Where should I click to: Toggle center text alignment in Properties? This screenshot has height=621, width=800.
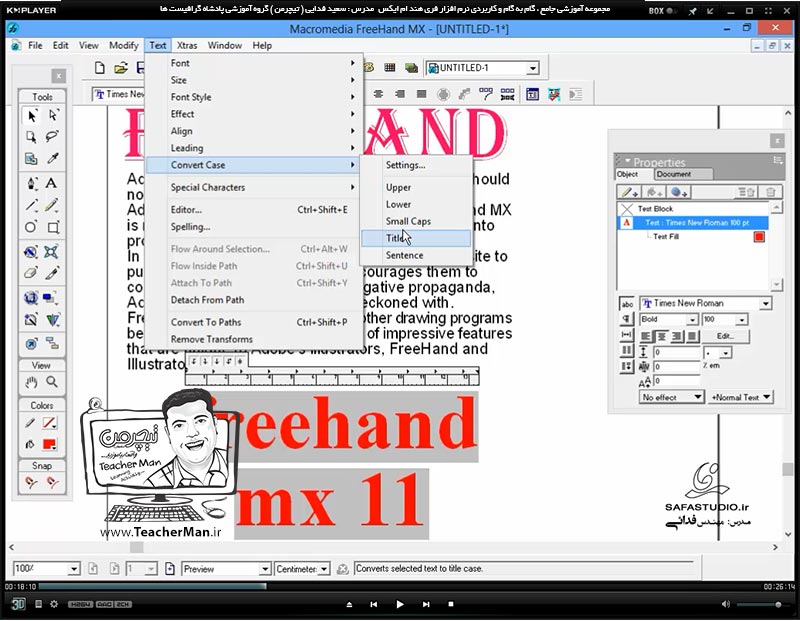click(662, 336)
